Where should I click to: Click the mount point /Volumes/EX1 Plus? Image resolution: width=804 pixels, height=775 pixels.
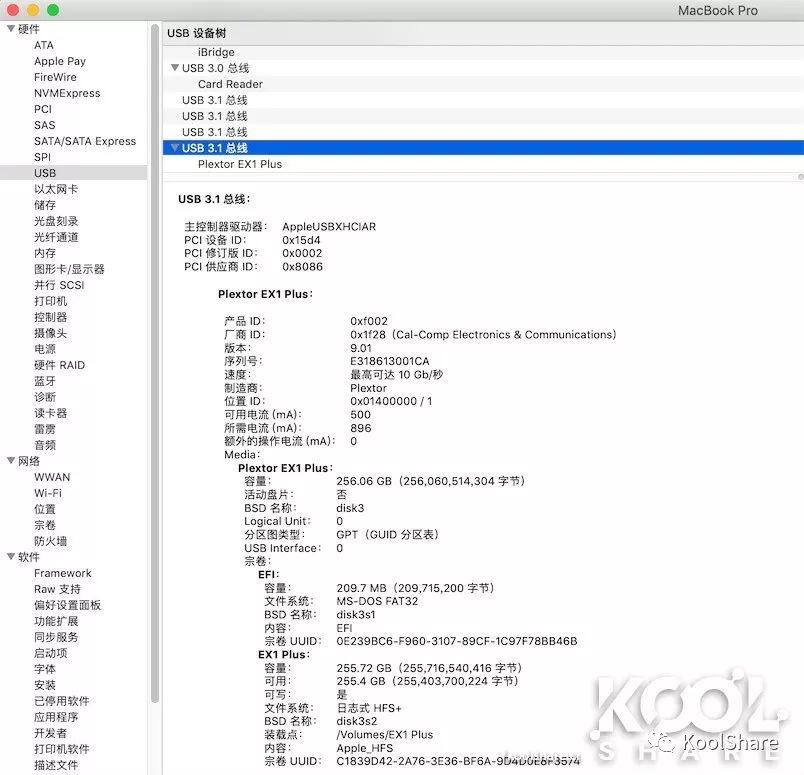click(385, 734)
